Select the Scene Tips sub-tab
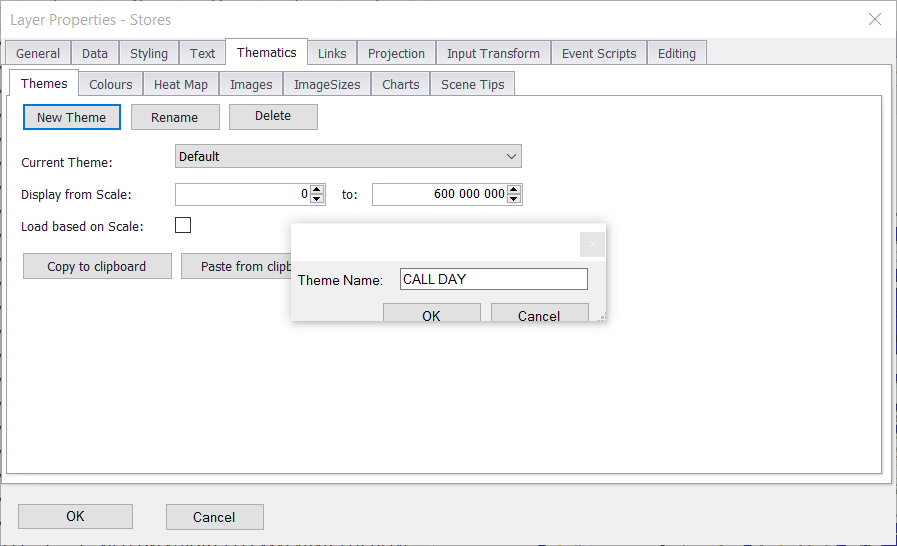Image resolution: width=897 pixels, height=546 pixels. click(x=473, y=84)
